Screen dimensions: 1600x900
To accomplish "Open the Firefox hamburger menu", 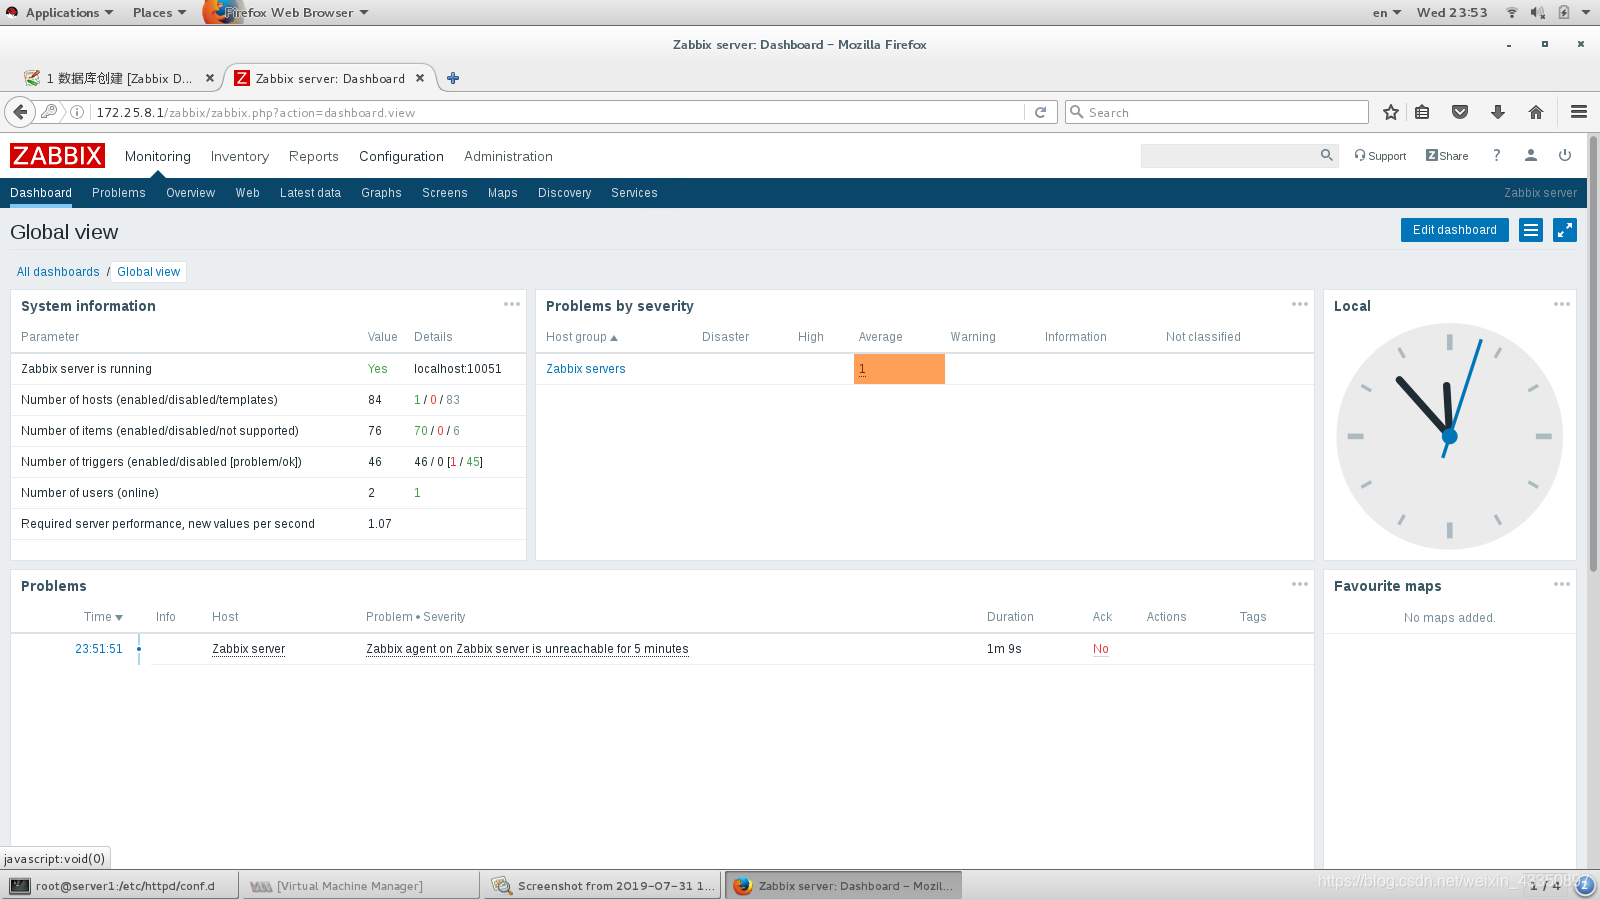I will click(x=1579, y=112).
